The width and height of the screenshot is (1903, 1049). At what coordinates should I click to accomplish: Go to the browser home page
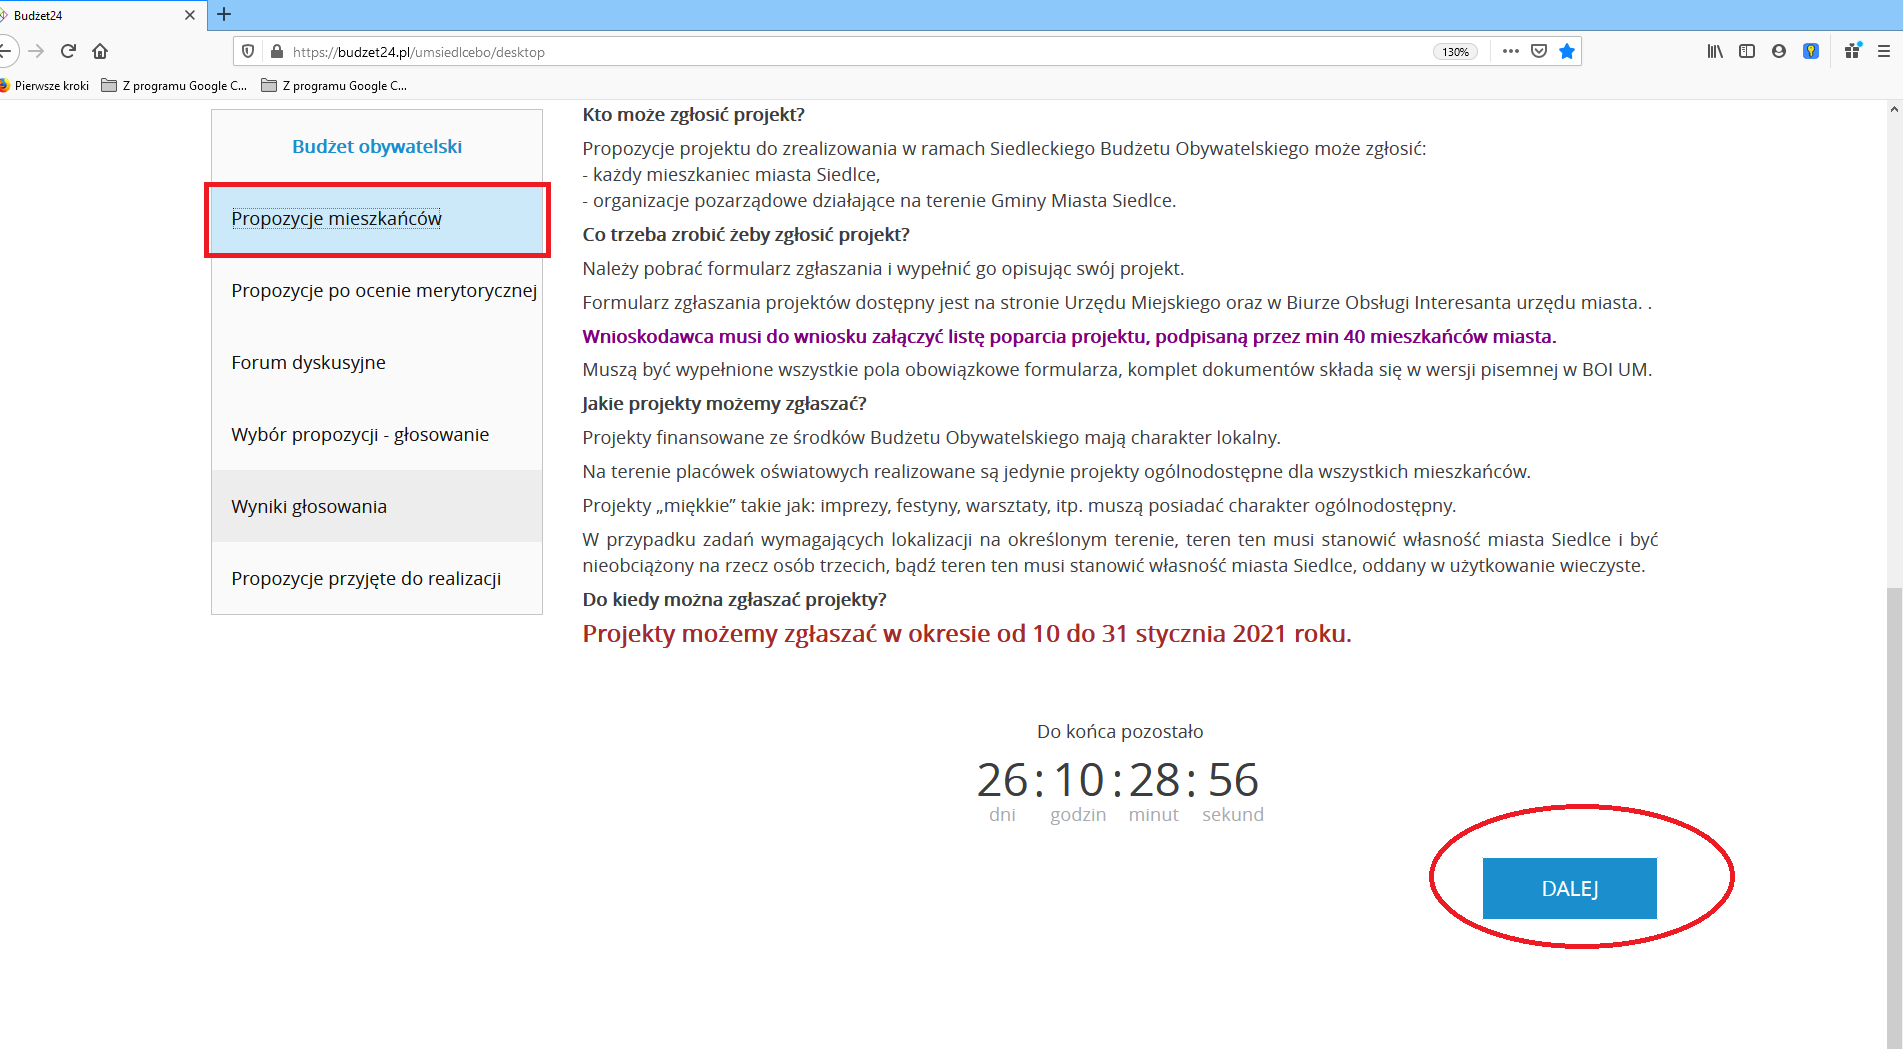click(x=100, y=51)
